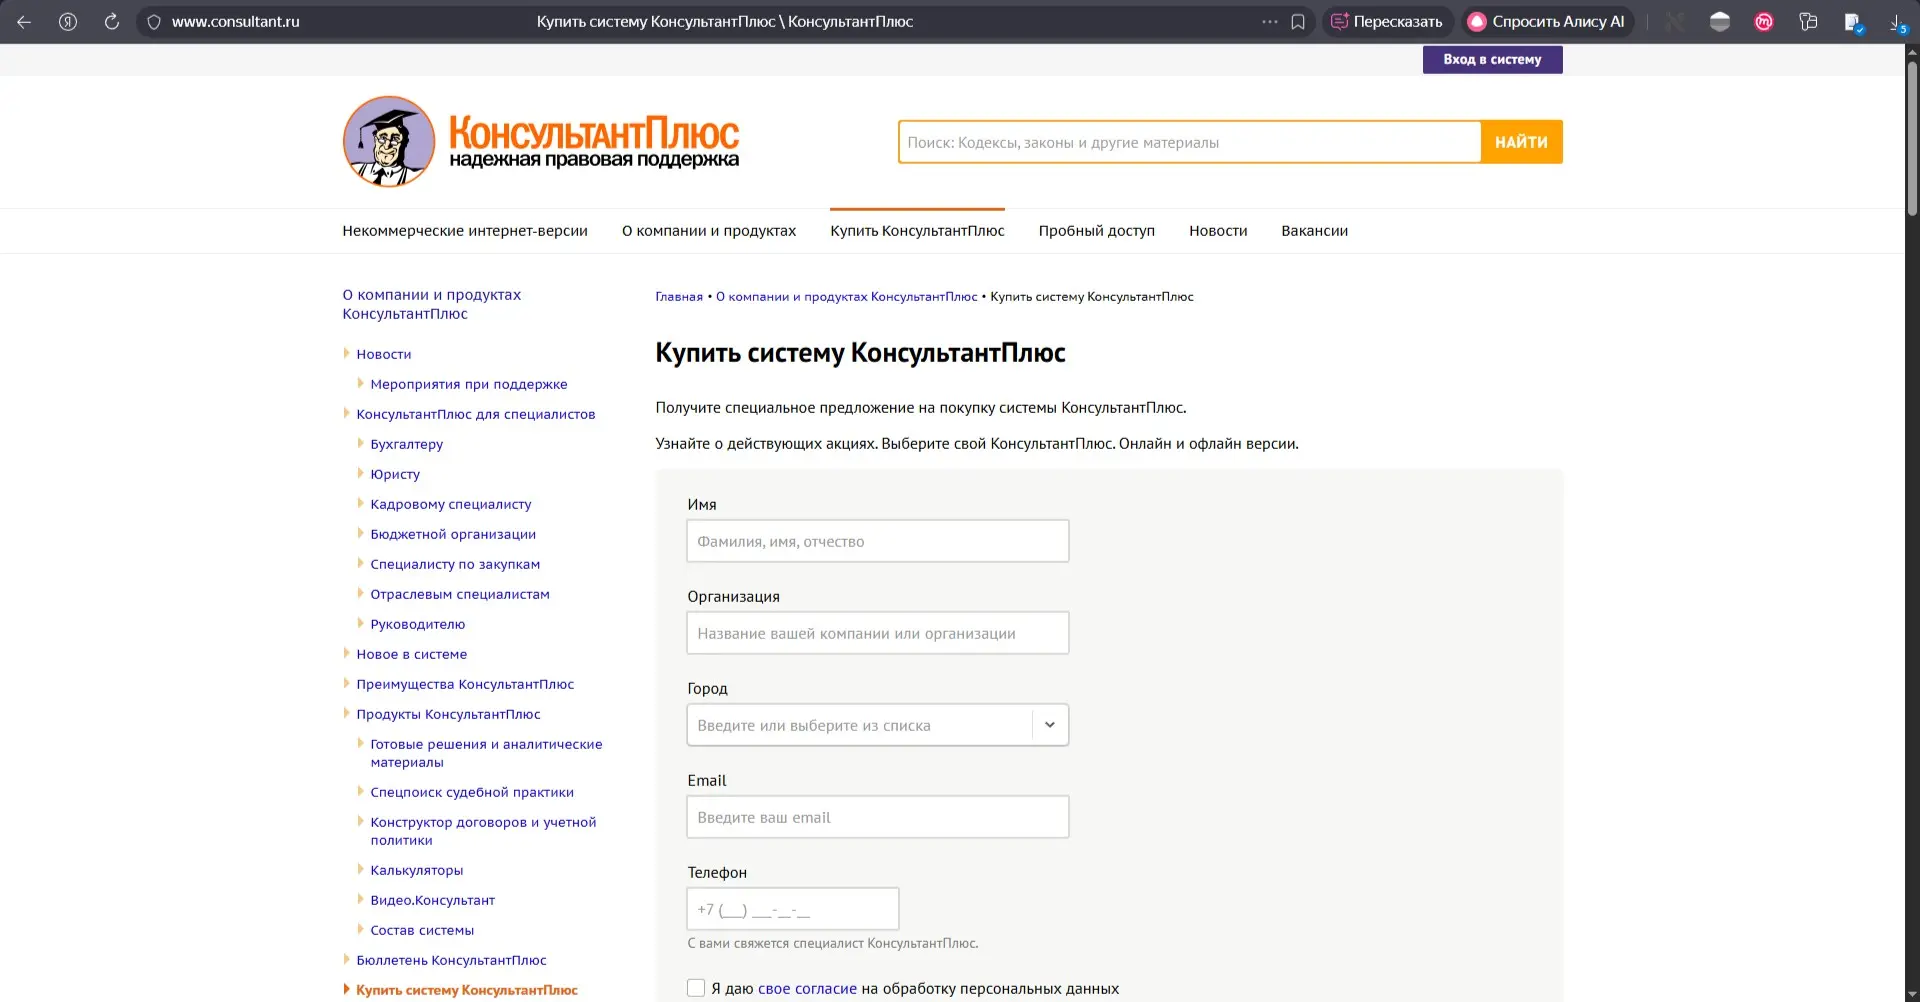1920x1002 pixels.
Task: Click breadcrumb О компании и продуктах КонсультантПлюс
Action: pyautogui.click(x=846, y=296)
